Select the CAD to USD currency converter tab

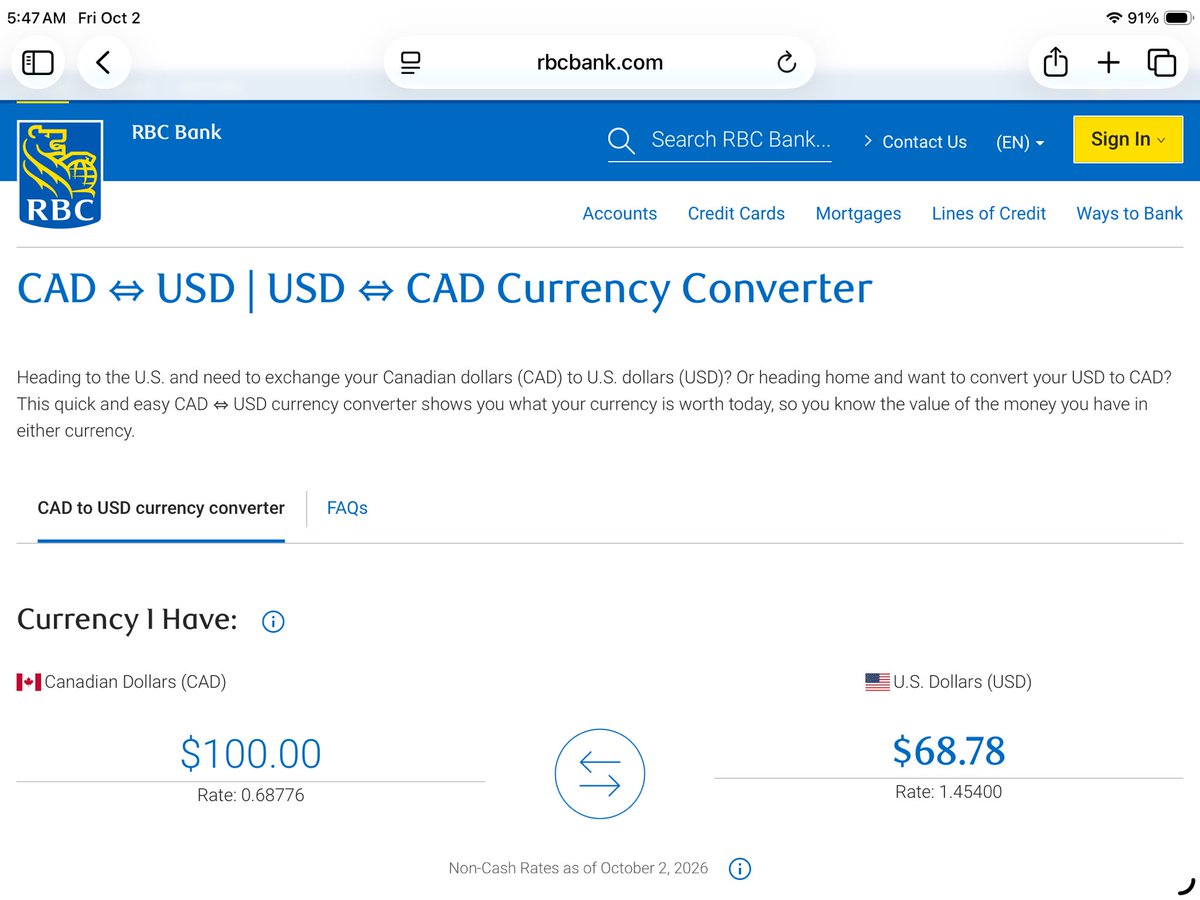pos(161,508)
